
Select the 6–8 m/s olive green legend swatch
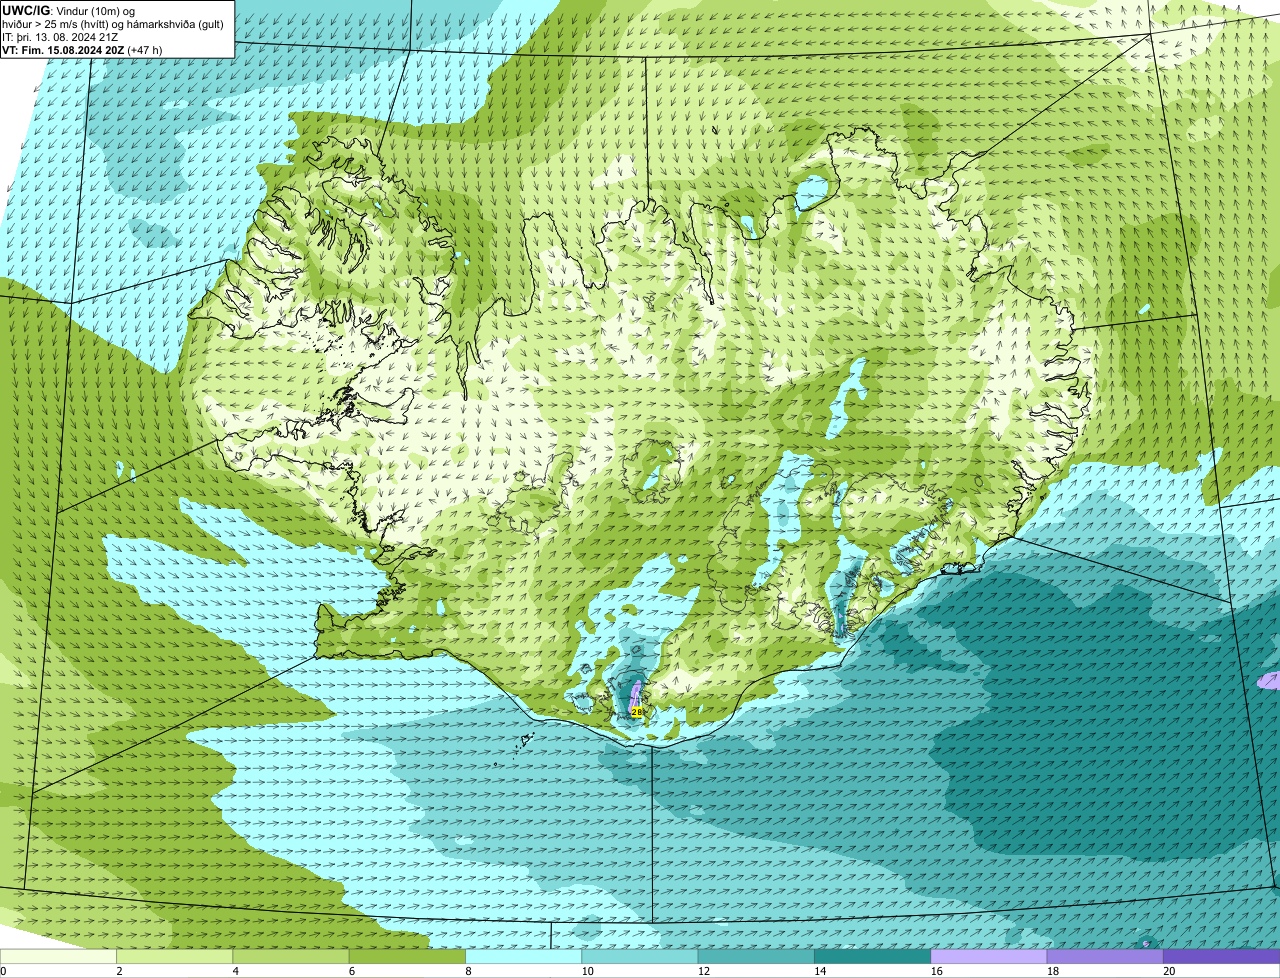(x=407, y=956)
